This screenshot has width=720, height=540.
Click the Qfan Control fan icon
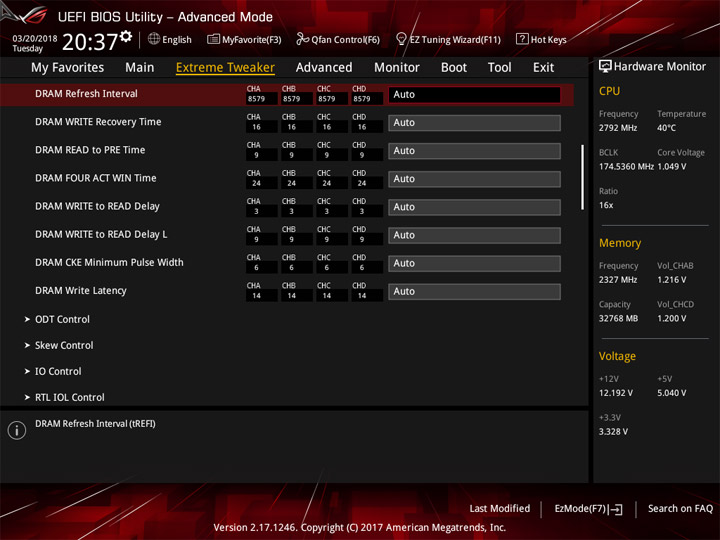tap(302, 39)
